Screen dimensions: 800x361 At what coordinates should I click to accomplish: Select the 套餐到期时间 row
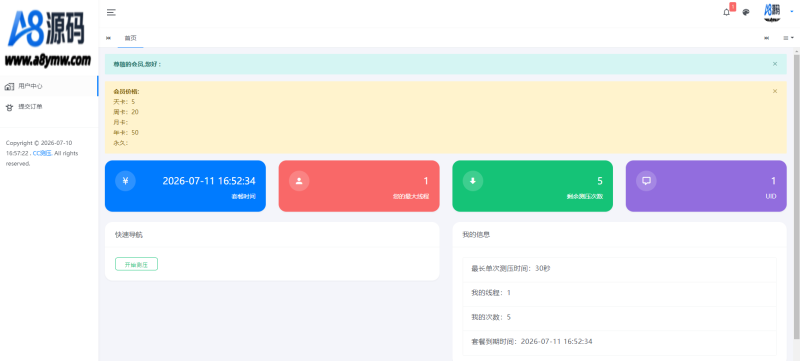point(619,342)
